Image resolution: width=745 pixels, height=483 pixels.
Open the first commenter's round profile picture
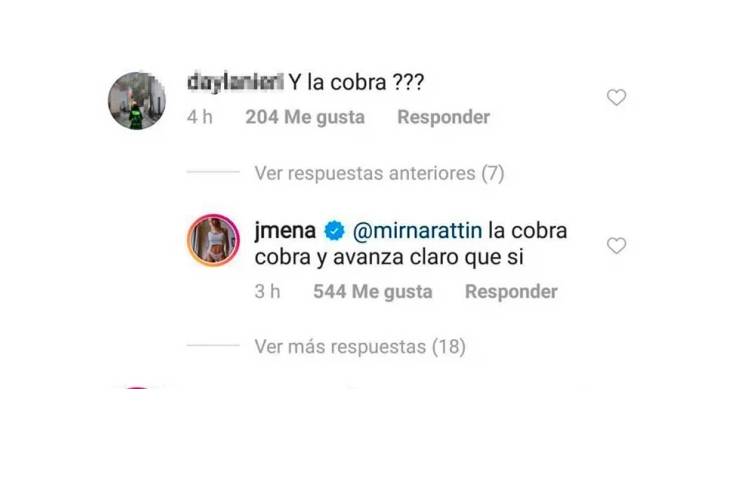(x=137, y=100)
